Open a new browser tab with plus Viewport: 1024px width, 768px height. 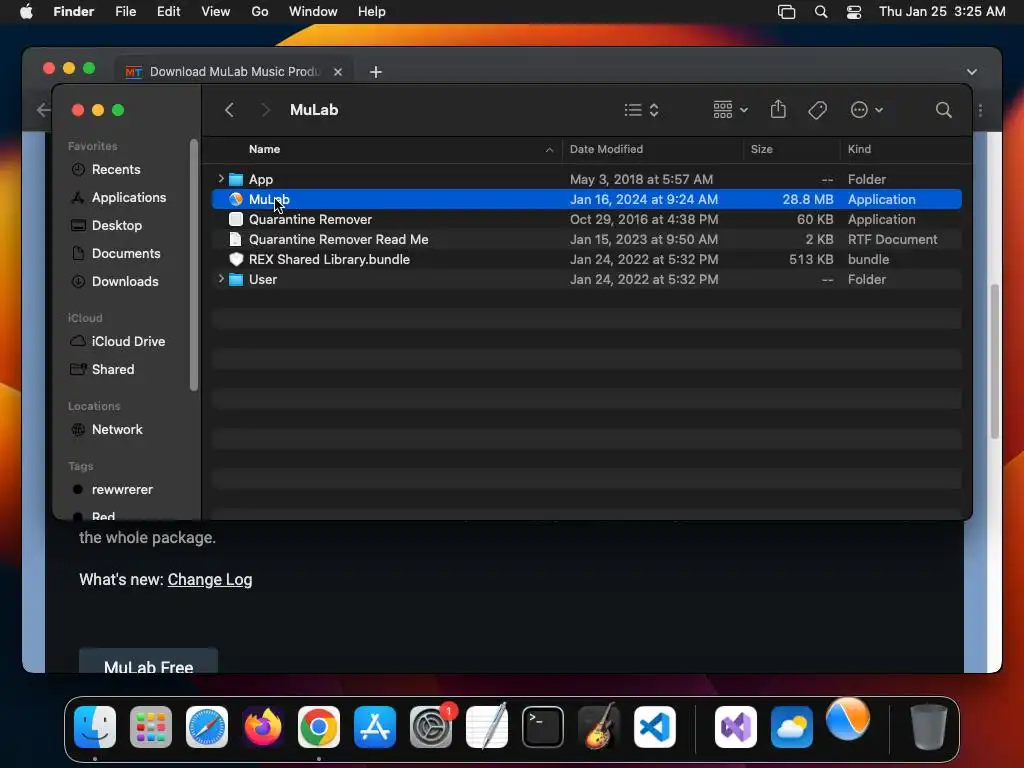(x=376, y=72)
